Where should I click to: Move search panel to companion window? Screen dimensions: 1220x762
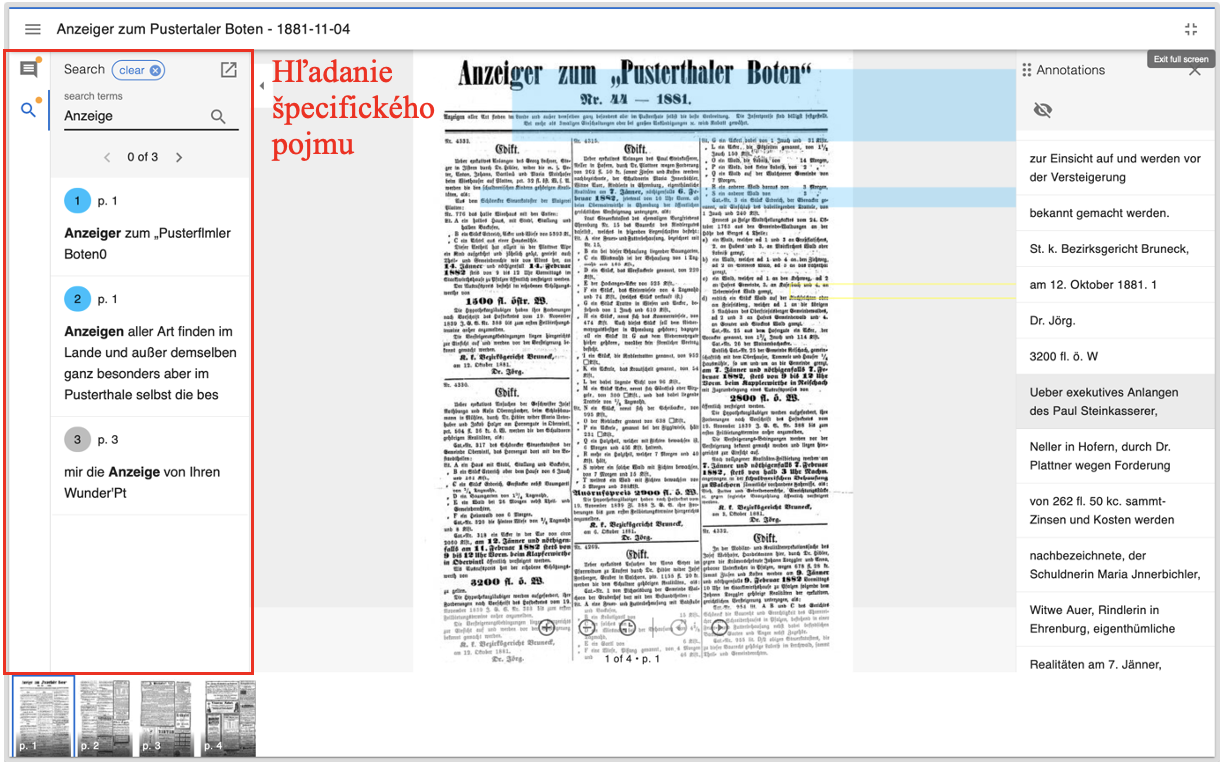[229, 70]
